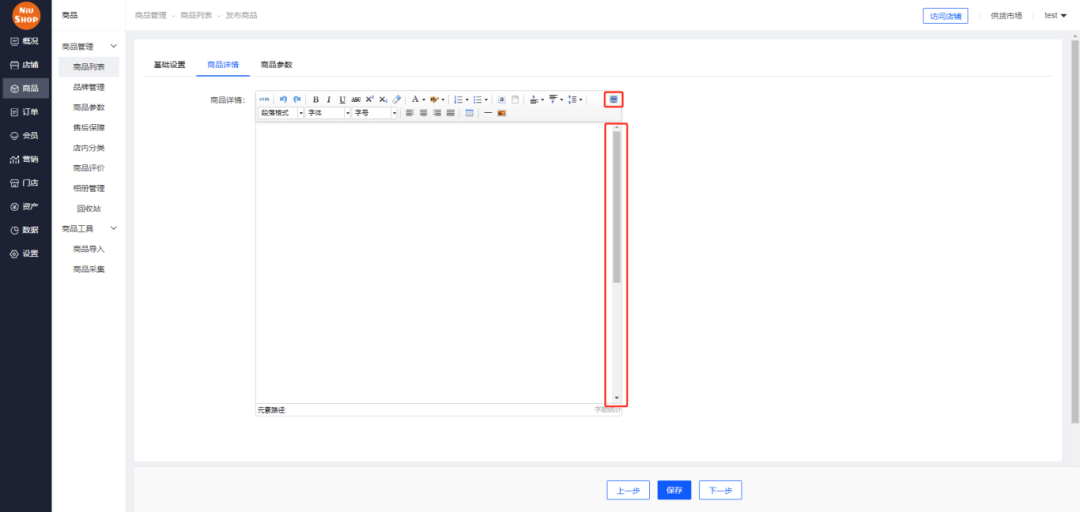Toggle editor fullscreen mode
This screenshot has height=512, width=1080.
point(614,99)
